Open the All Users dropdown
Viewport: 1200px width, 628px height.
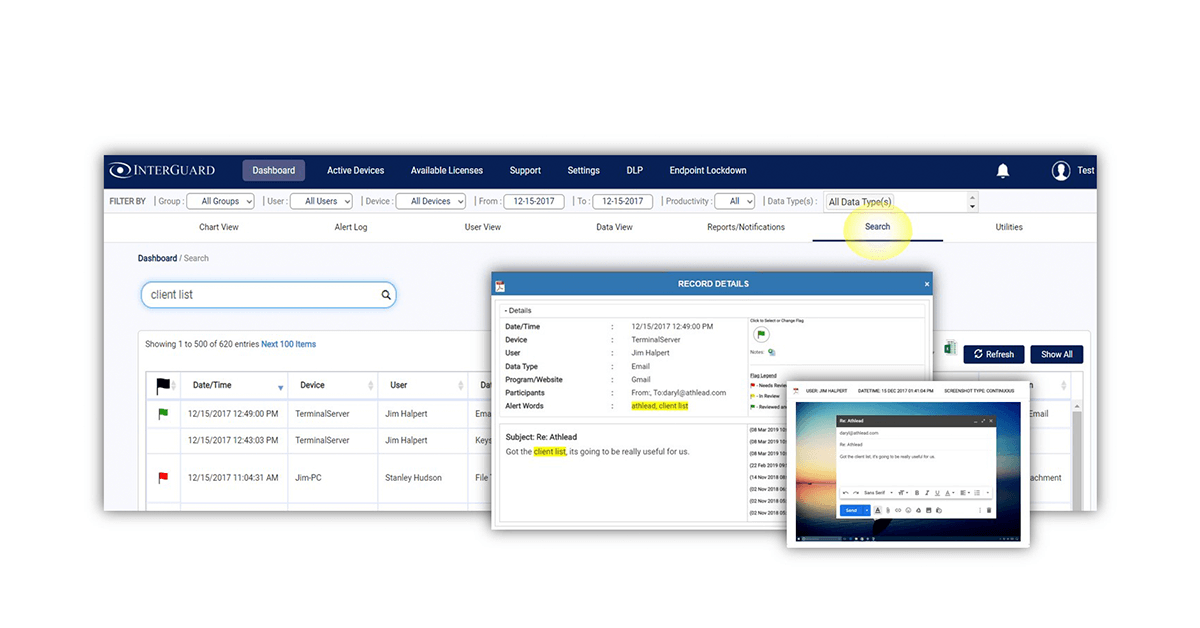point(321,201)
